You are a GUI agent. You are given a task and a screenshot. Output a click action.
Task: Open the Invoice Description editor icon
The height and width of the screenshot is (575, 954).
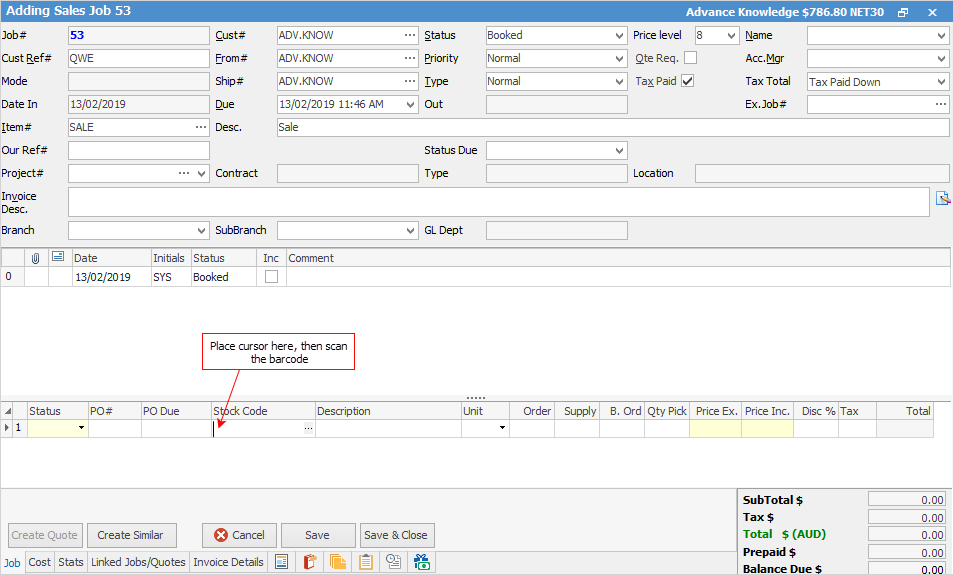point(942,198)
